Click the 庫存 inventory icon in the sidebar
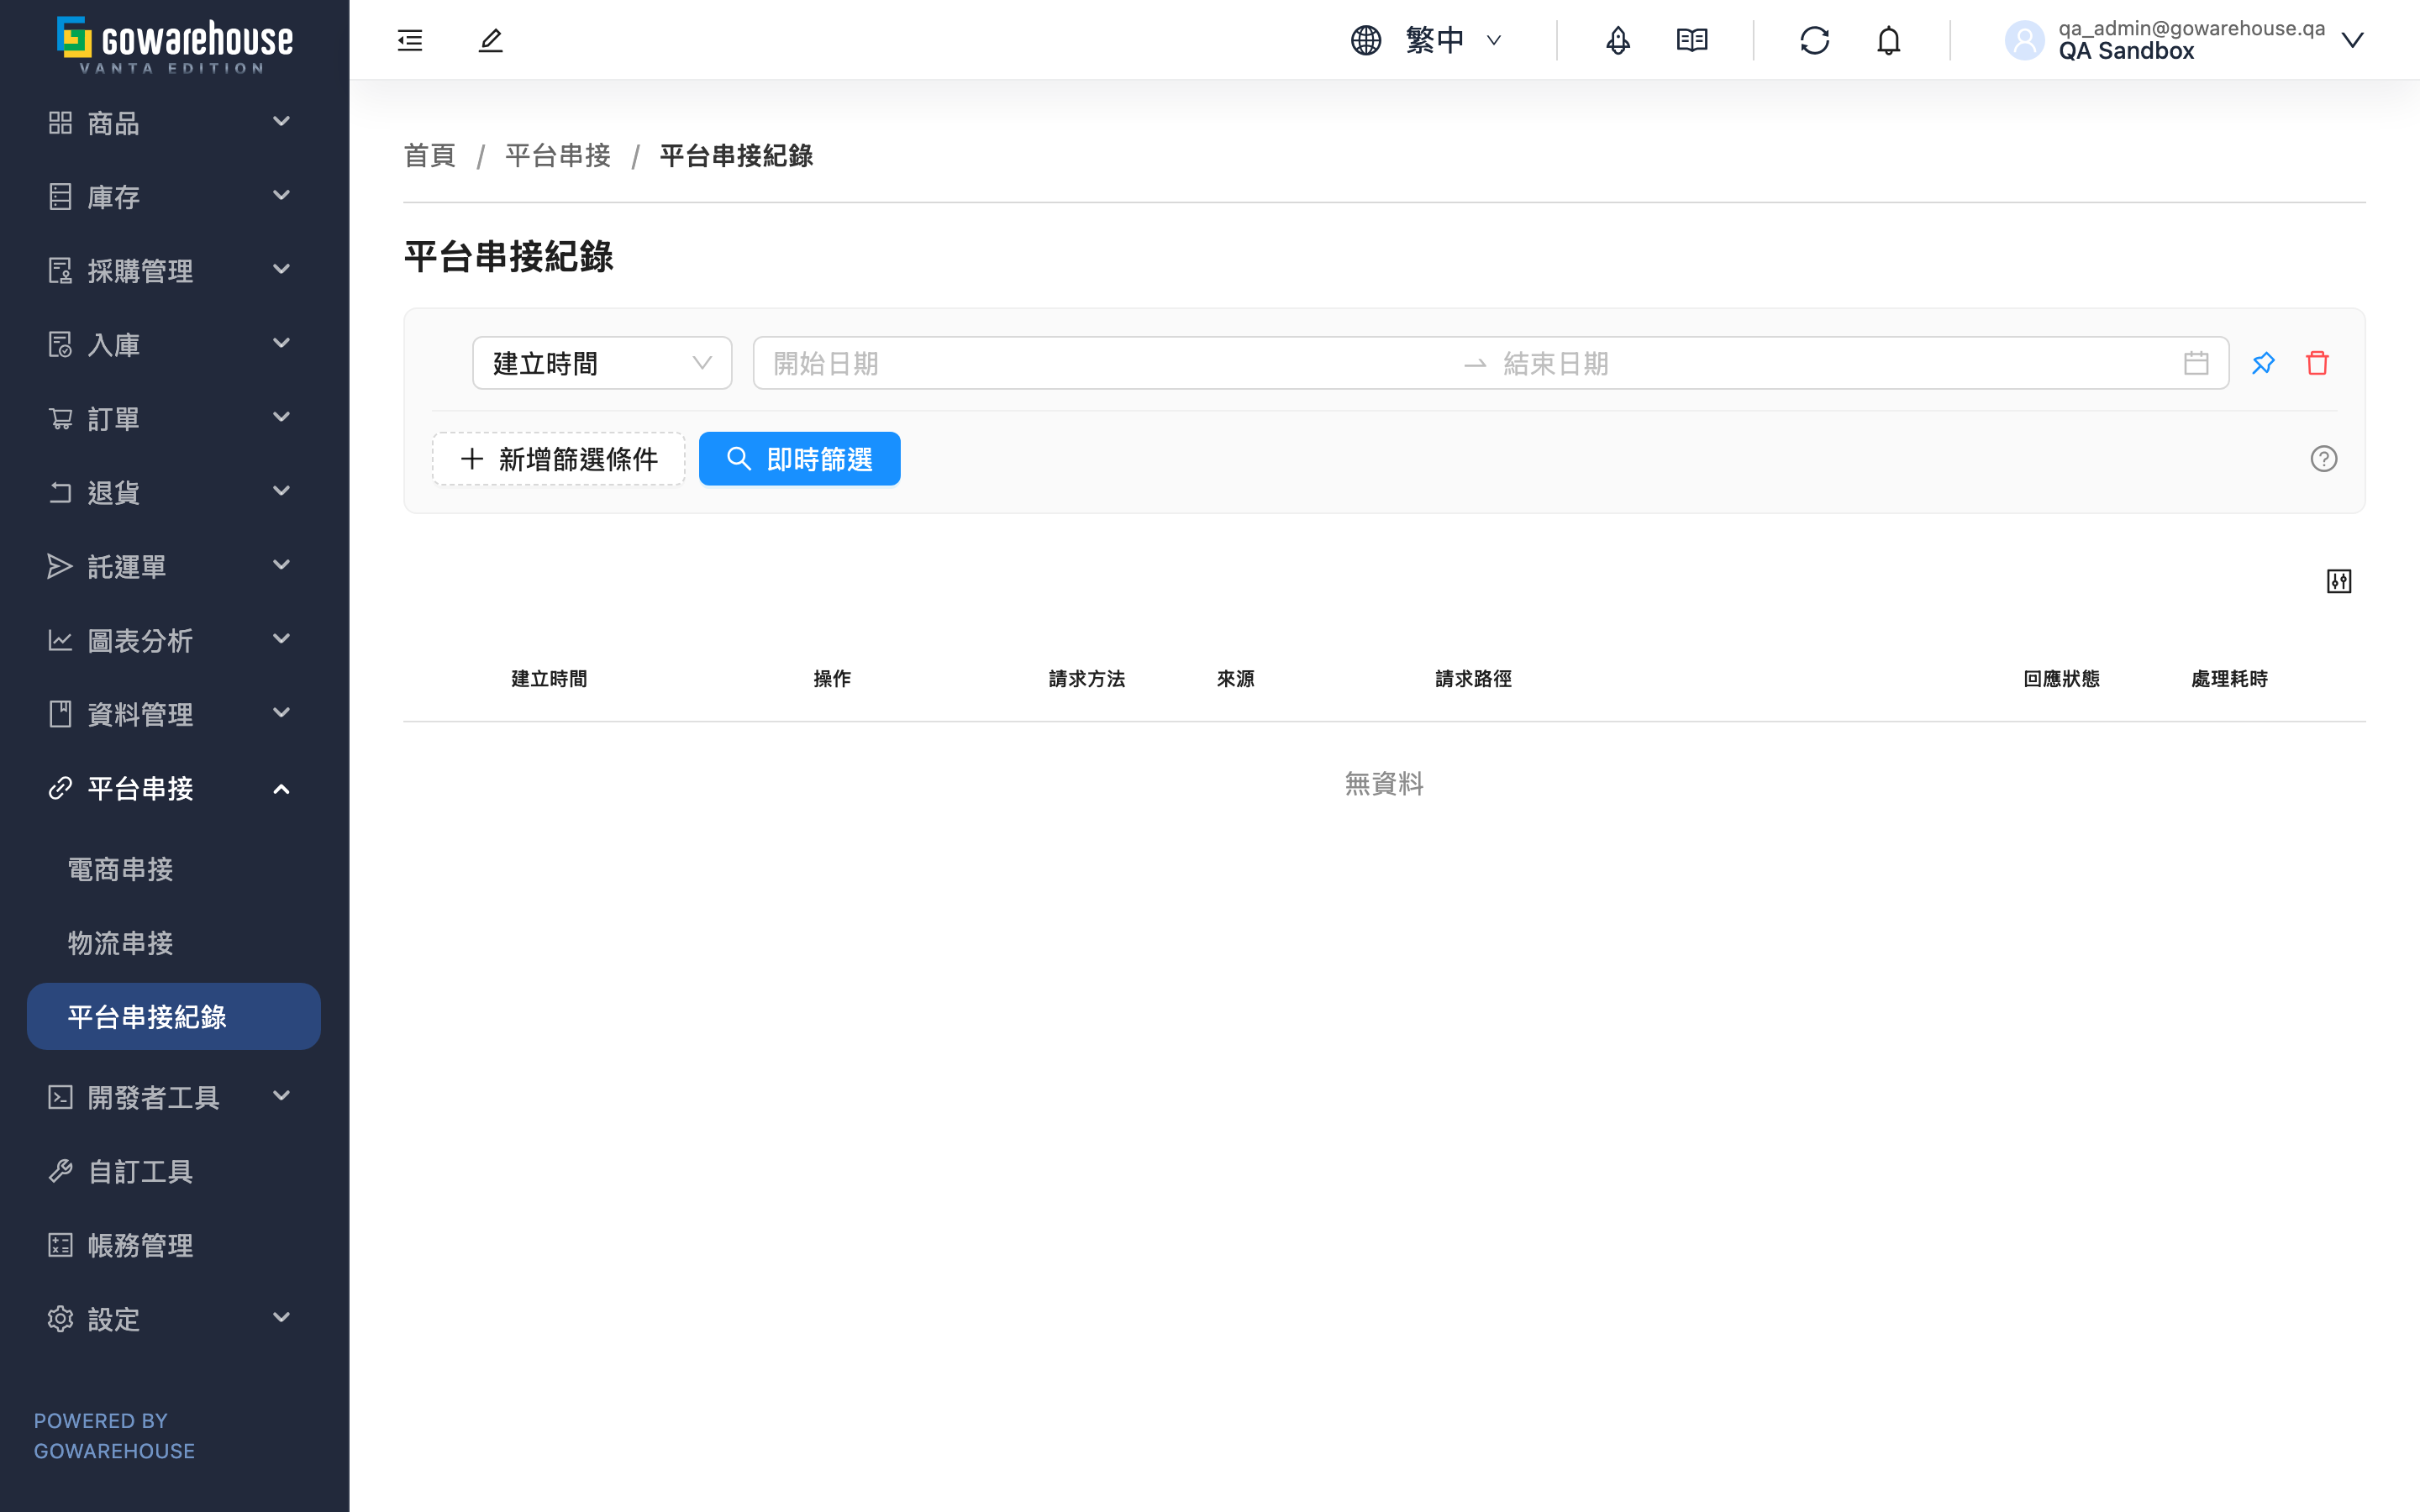 60,196
